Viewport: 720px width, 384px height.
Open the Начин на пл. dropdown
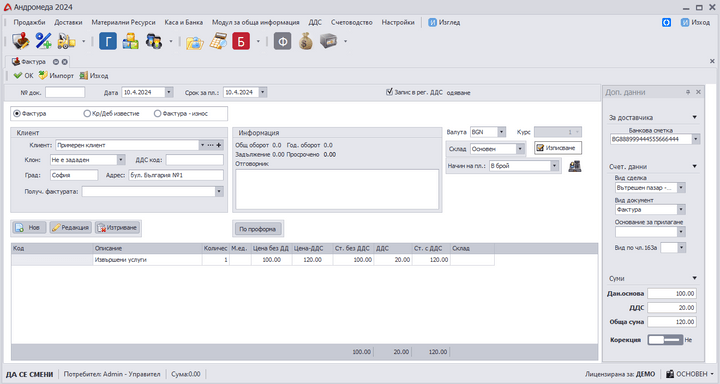(x=554, y=166)
